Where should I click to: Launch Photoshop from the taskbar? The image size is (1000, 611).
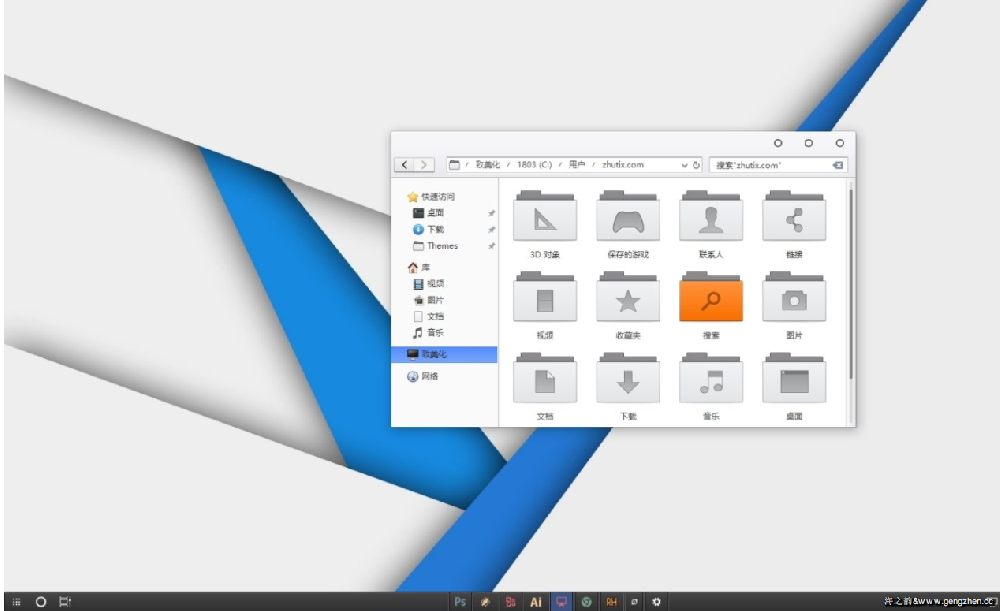461,601
